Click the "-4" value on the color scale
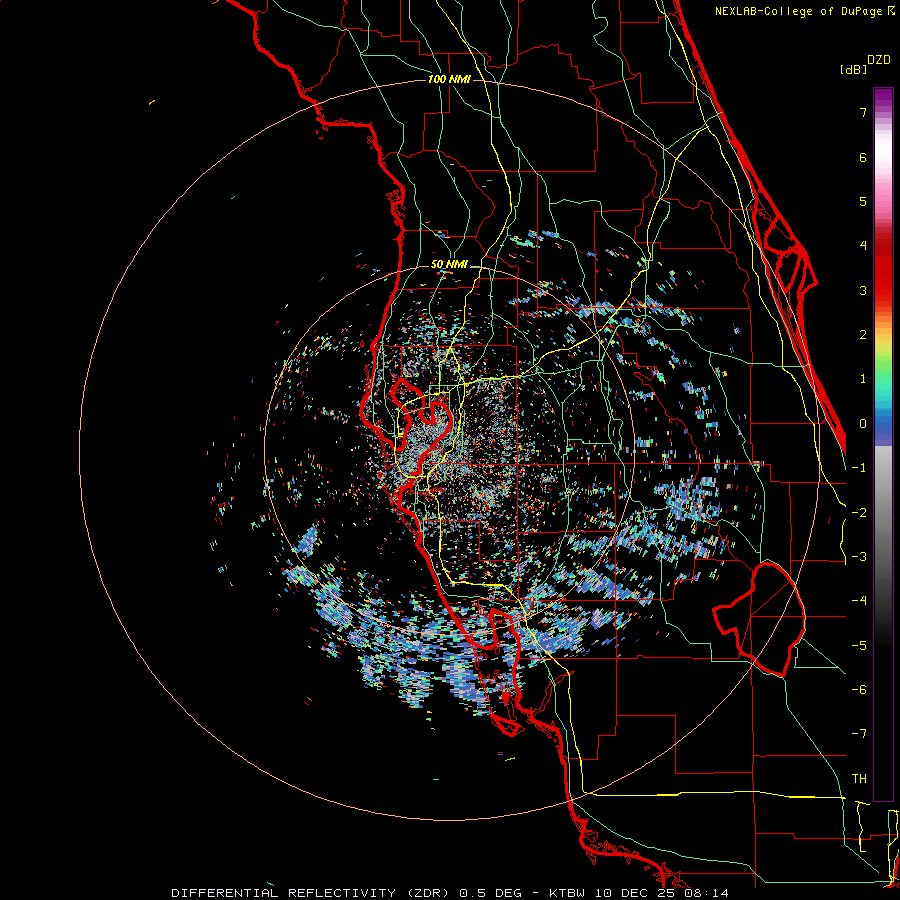This screenshot has width=900, height=900. pos(859,601)
